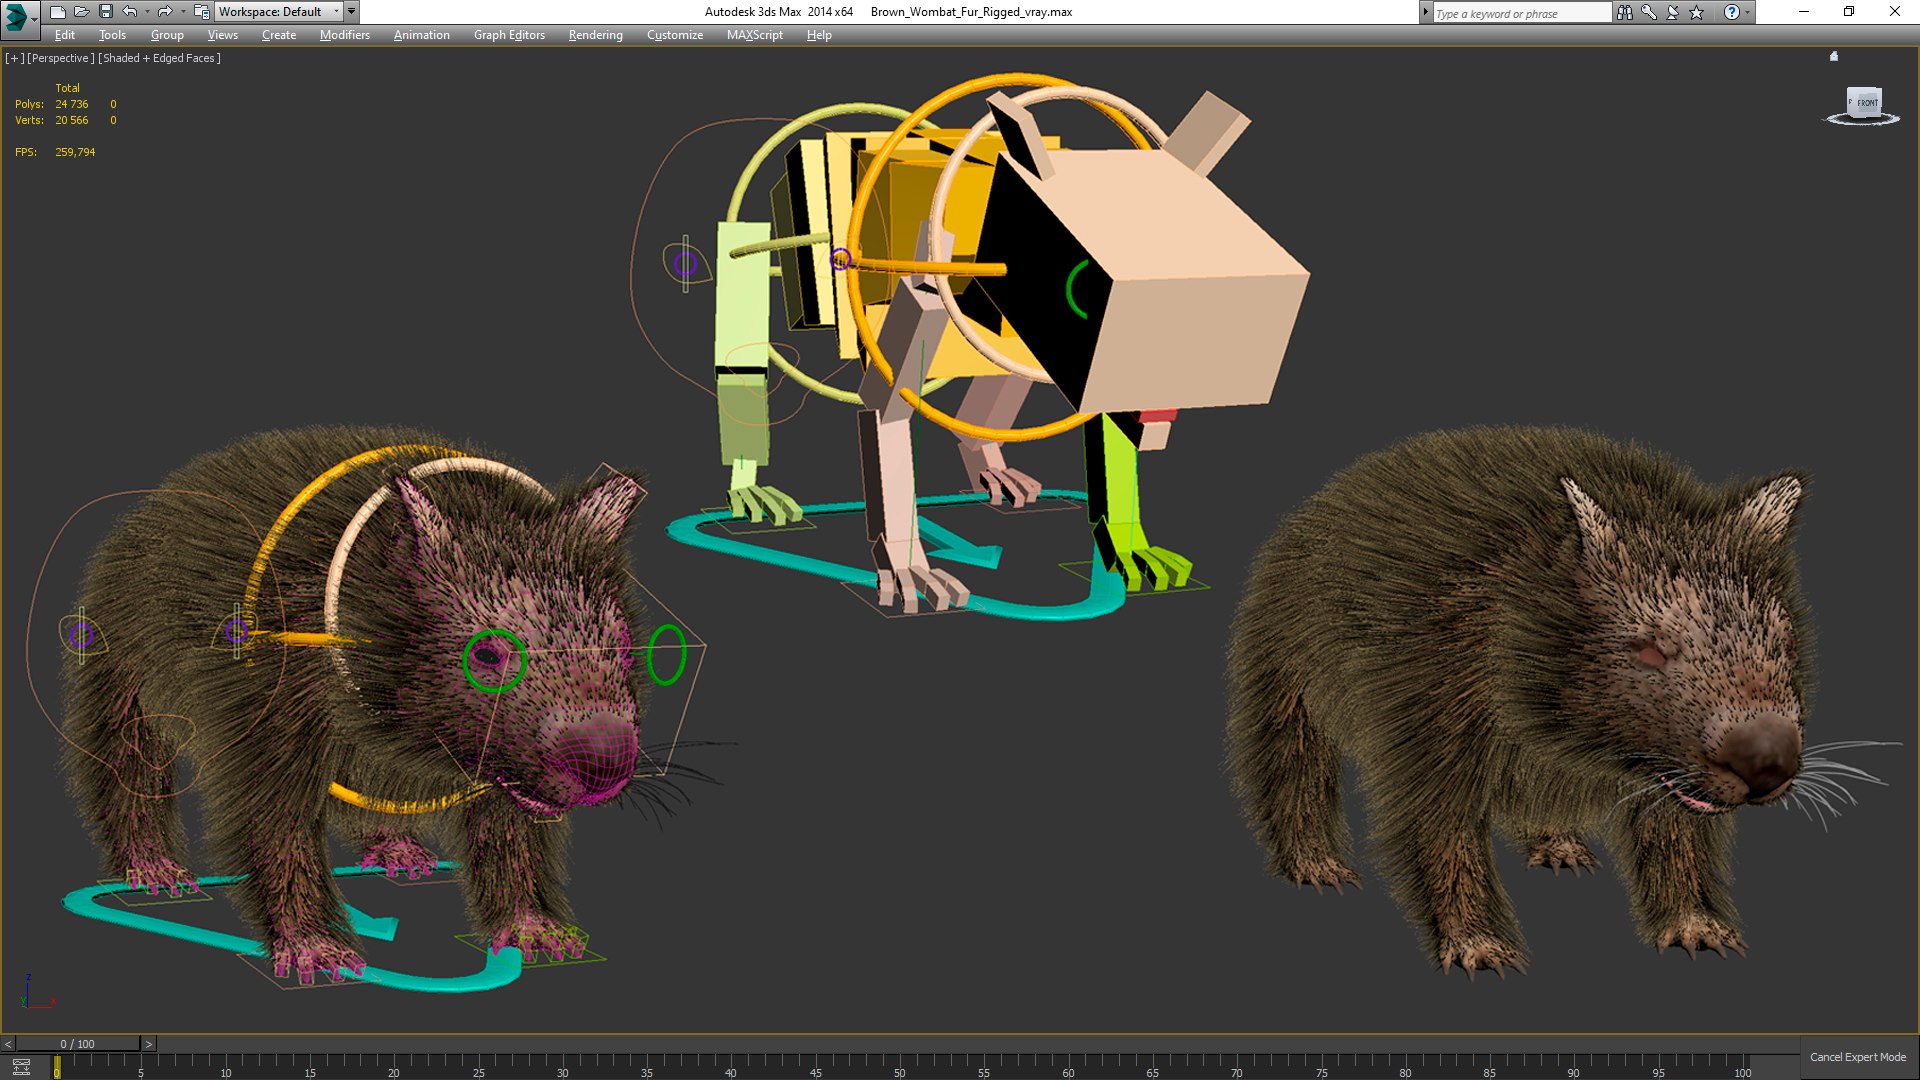Click the Save File disk icon

[105, 12]
